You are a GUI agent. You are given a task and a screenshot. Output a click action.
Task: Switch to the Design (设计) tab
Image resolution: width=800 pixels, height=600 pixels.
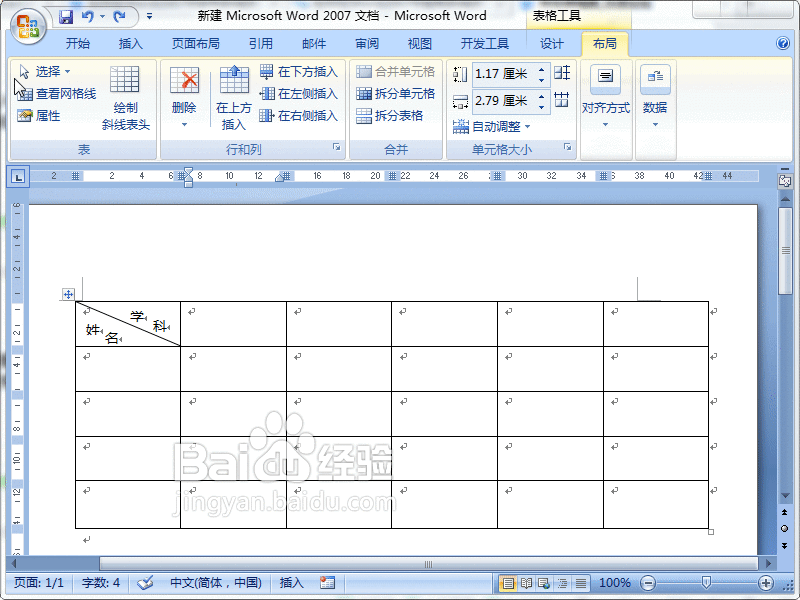click(x=551, y=43)
